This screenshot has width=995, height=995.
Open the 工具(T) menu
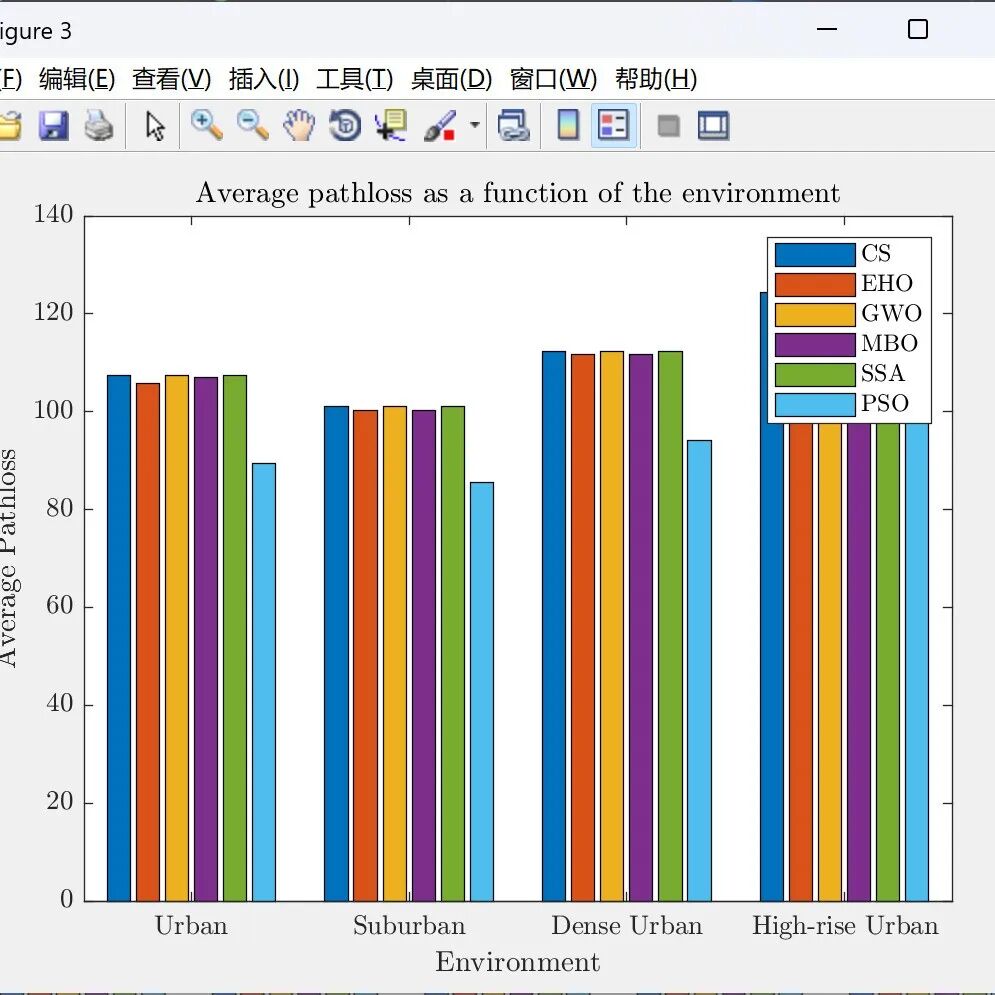355,79
